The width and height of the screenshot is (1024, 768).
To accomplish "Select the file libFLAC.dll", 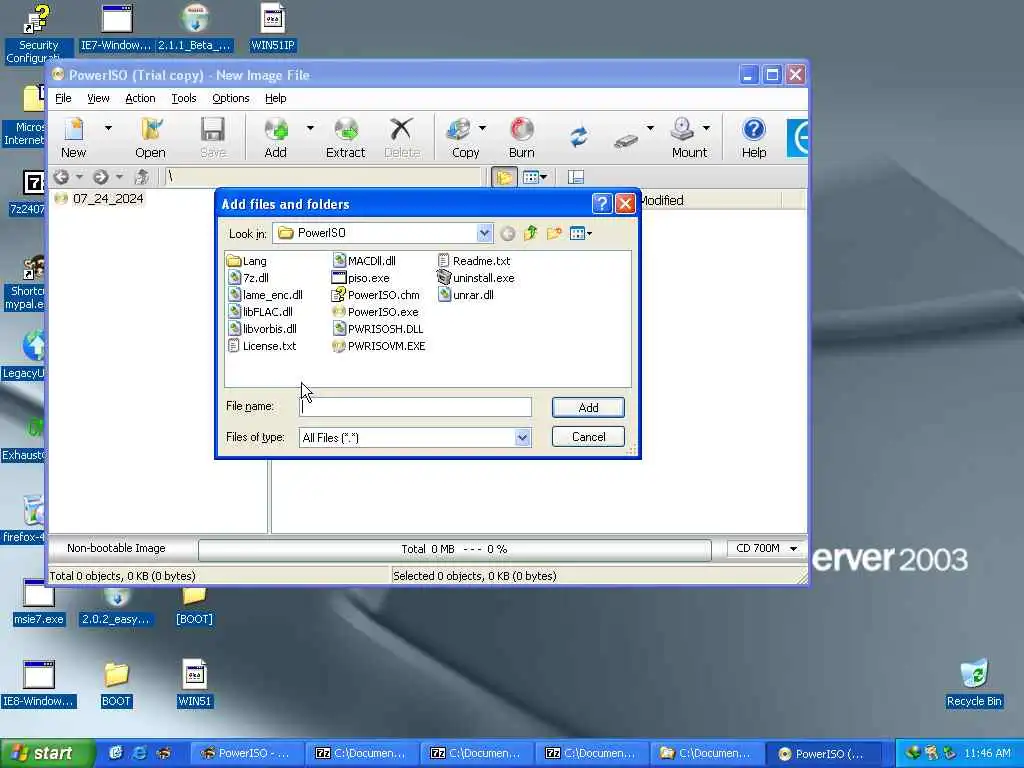I will 261,312.
